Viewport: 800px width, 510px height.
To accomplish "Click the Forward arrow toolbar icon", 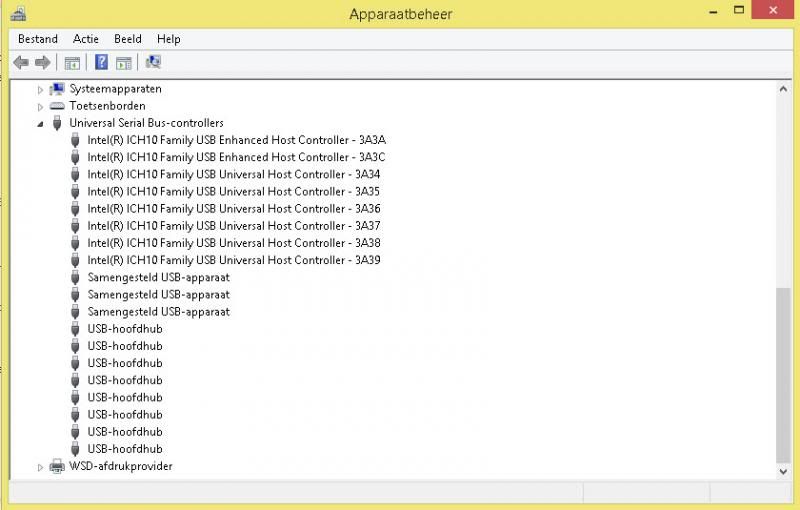I will tap(42, 63).
